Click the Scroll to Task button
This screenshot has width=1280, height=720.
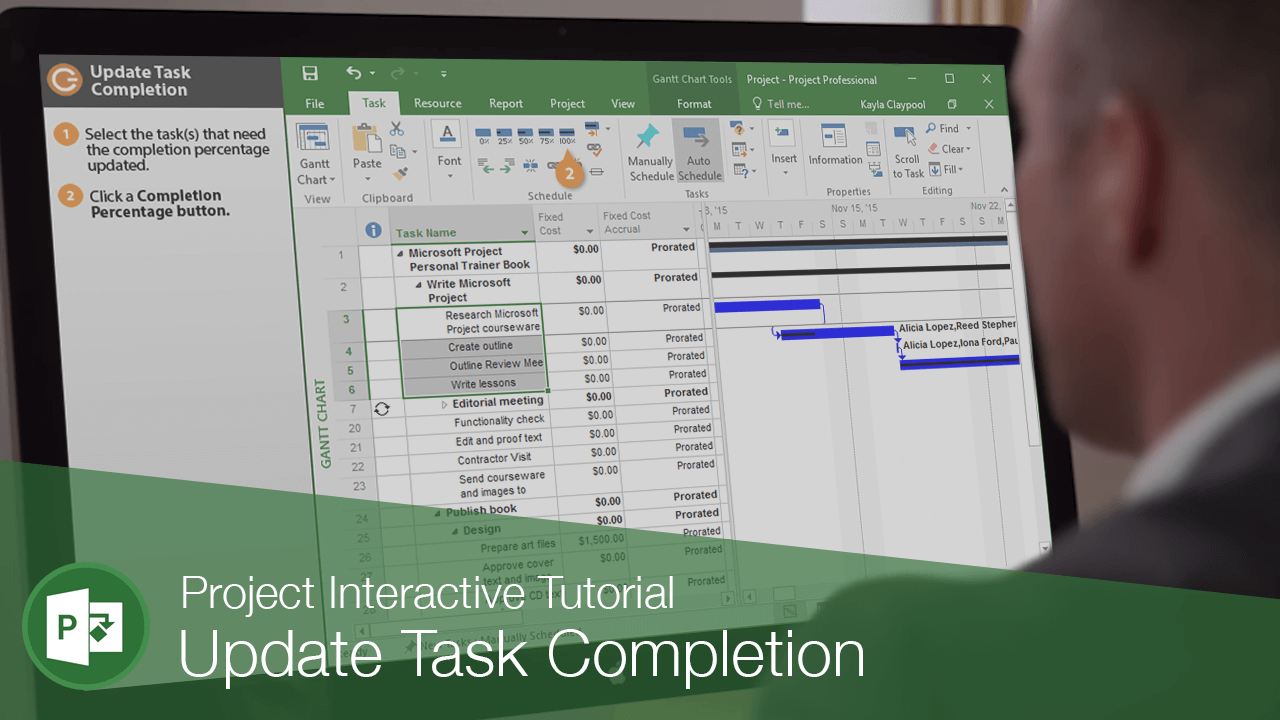tap(907, 151)
